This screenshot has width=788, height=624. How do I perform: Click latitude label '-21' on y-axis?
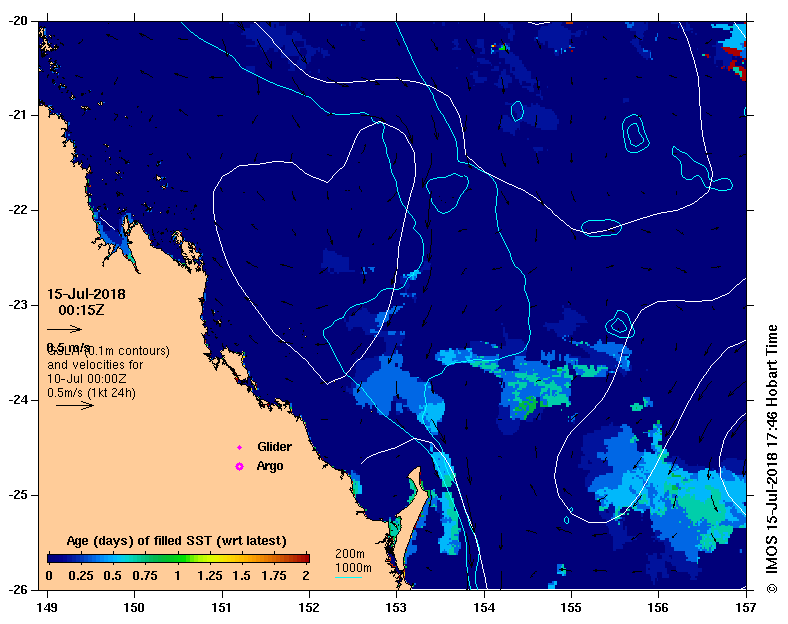pyautogui.click(x=18, y=116)
